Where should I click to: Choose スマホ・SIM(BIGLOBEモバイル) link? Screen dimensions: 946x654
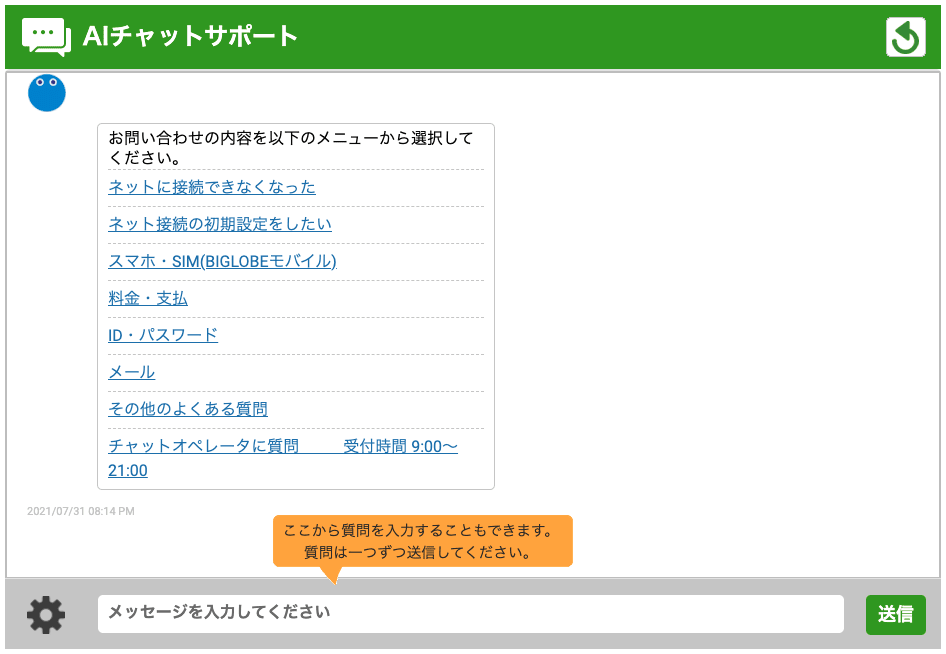(x=222, y=261)
